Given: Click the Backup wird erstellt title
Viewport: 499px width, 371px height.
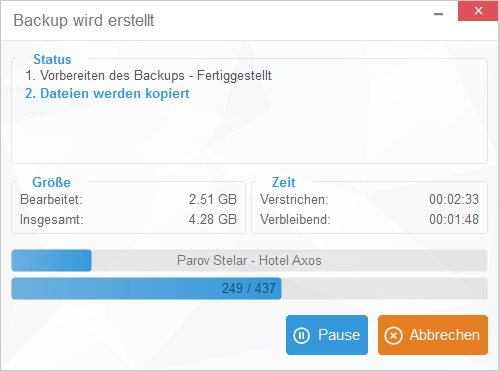Looking at the screenshot, I should 84,20.
